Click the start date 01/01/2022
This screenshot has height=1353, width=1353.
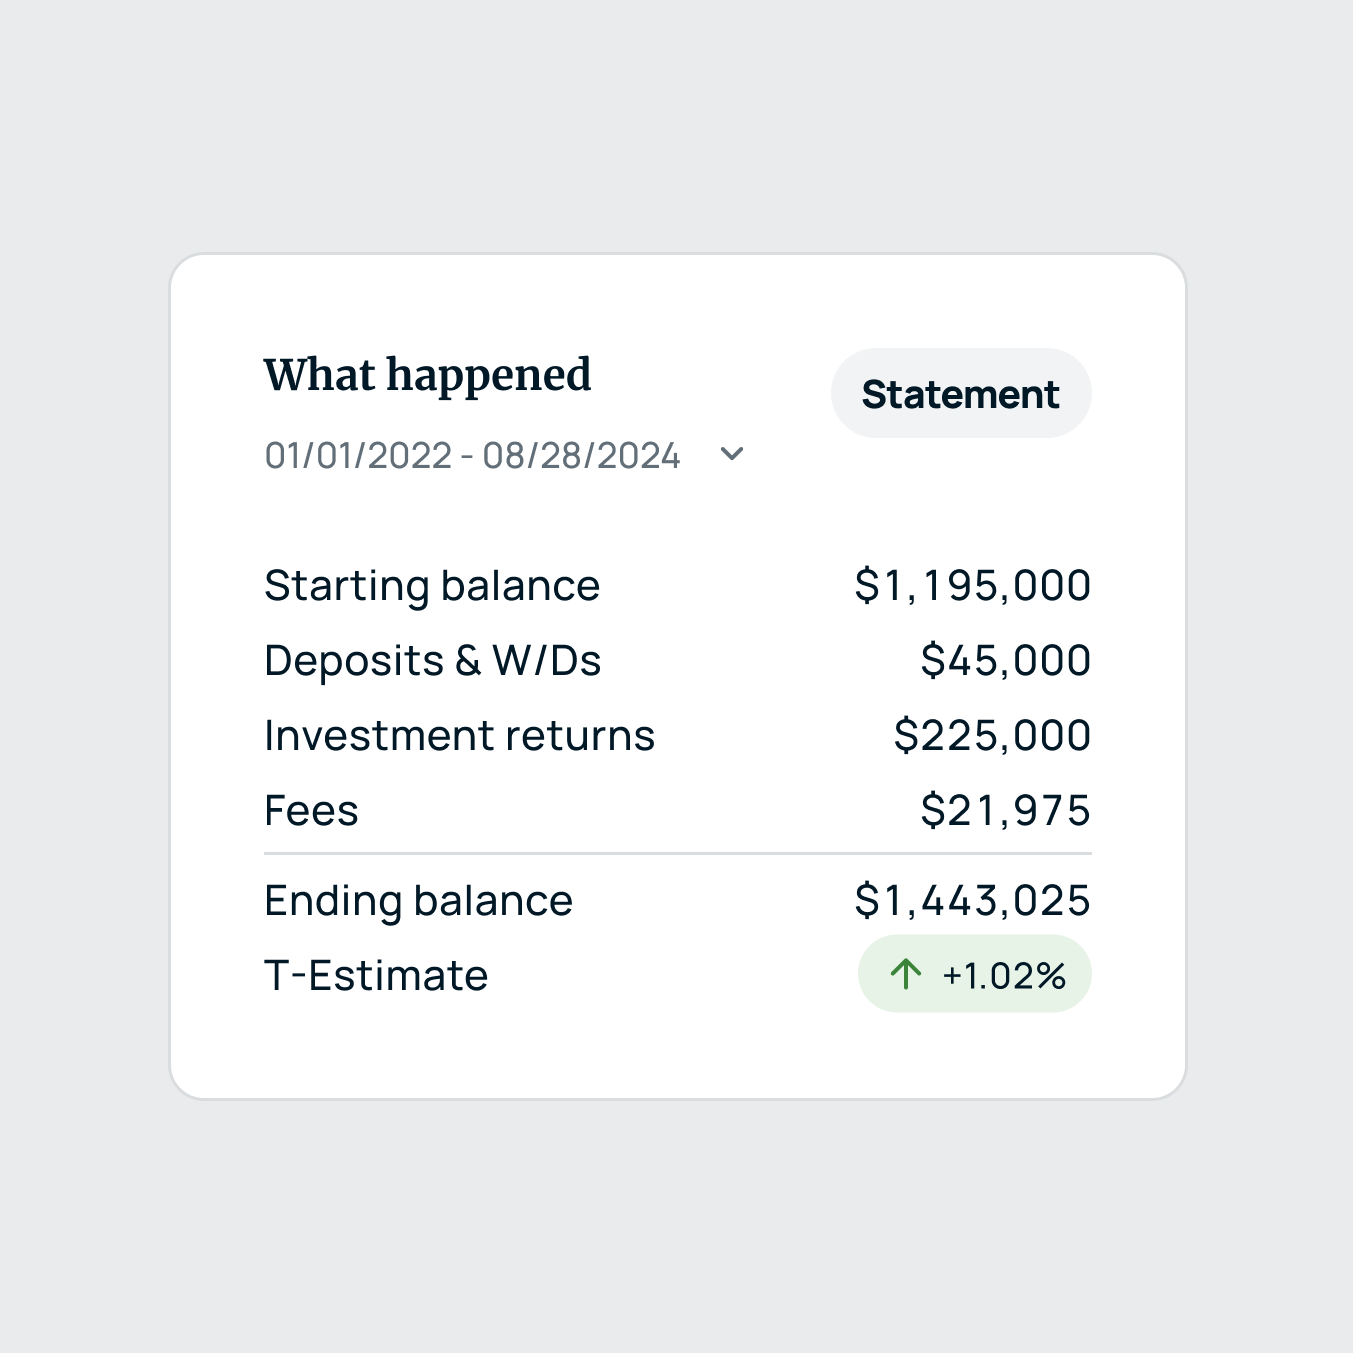(x=358, y=456)
